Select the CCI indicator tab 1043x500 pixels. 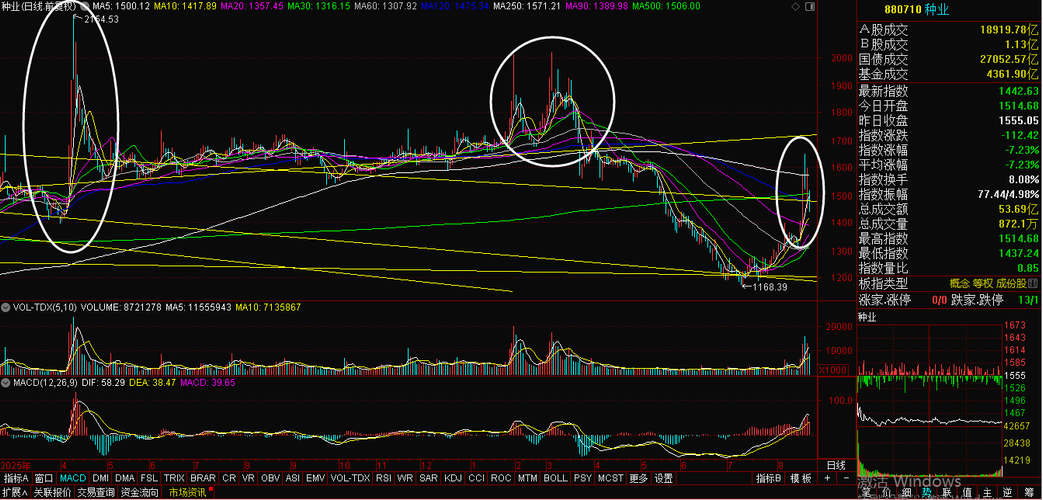click(476, 478)
